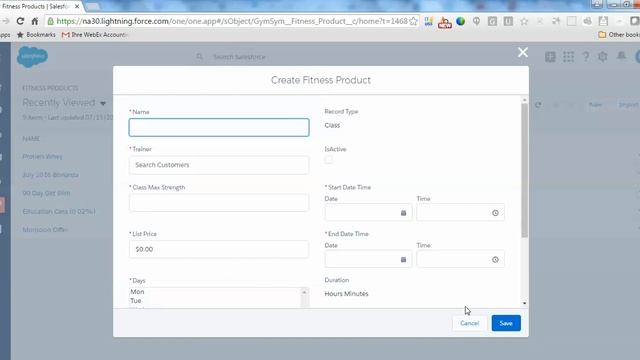
Task: Open the Start Time clock picker icon
Action: point(495,213)
